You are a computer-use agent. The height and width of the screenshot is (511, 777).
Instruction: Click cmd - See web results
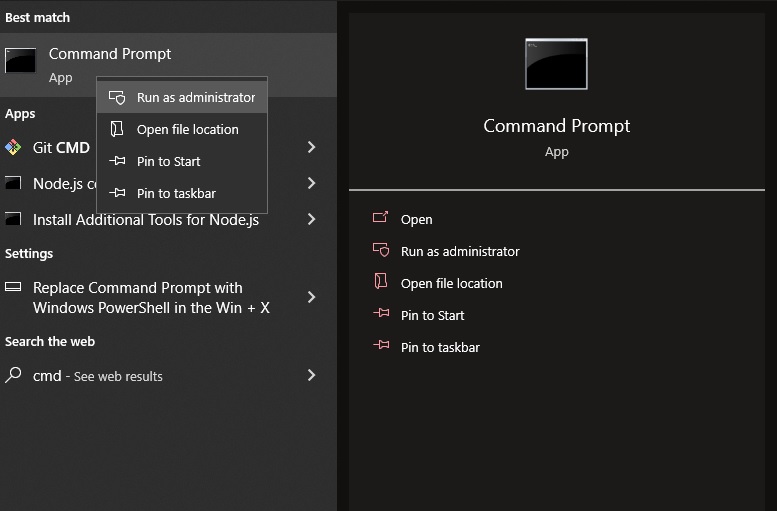coord(97,376)
